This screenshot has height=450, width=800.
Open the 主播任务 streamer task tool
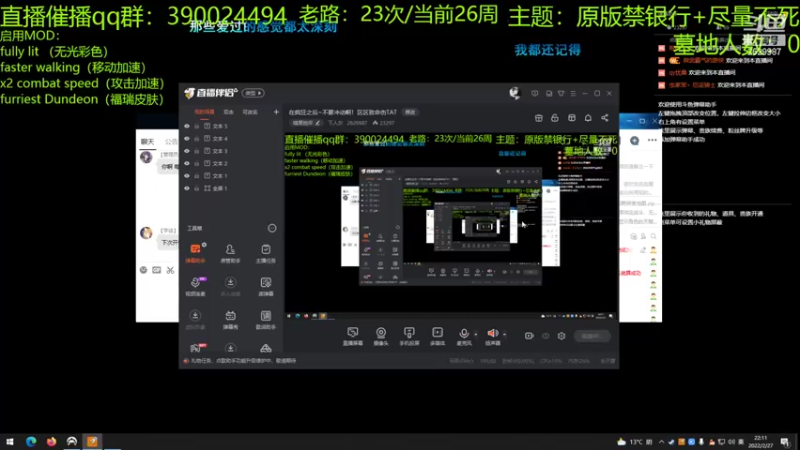(x=265, y=253)
